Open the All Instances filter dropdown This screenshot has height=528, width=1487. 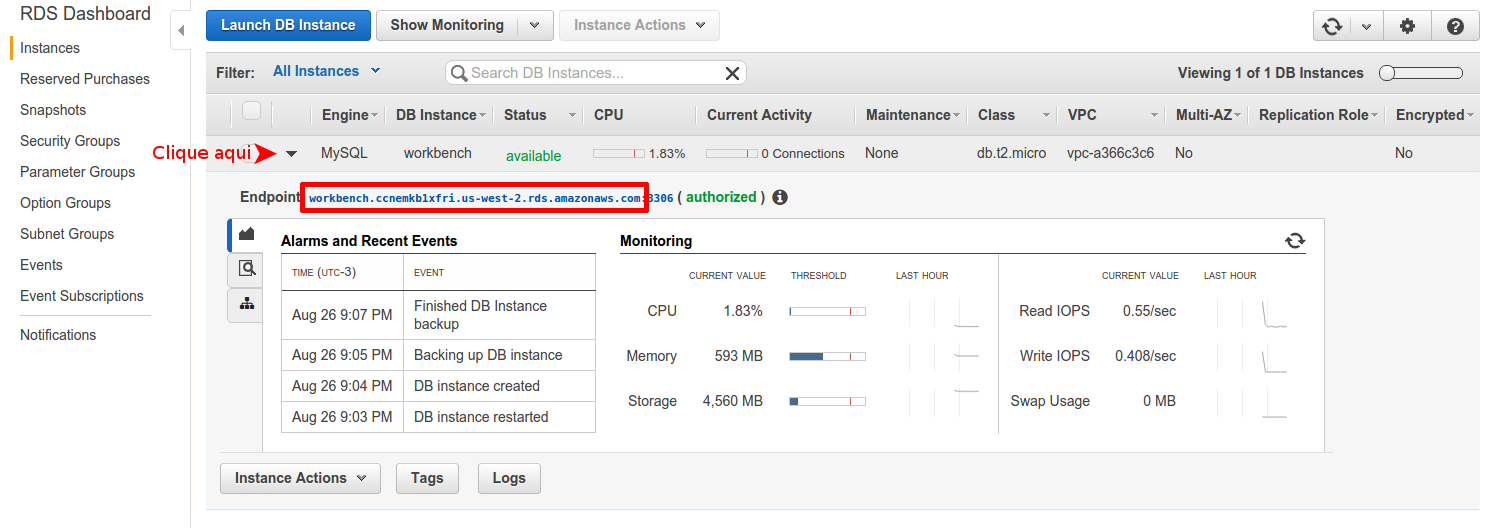pyautogui.click(x=326, y=71)
